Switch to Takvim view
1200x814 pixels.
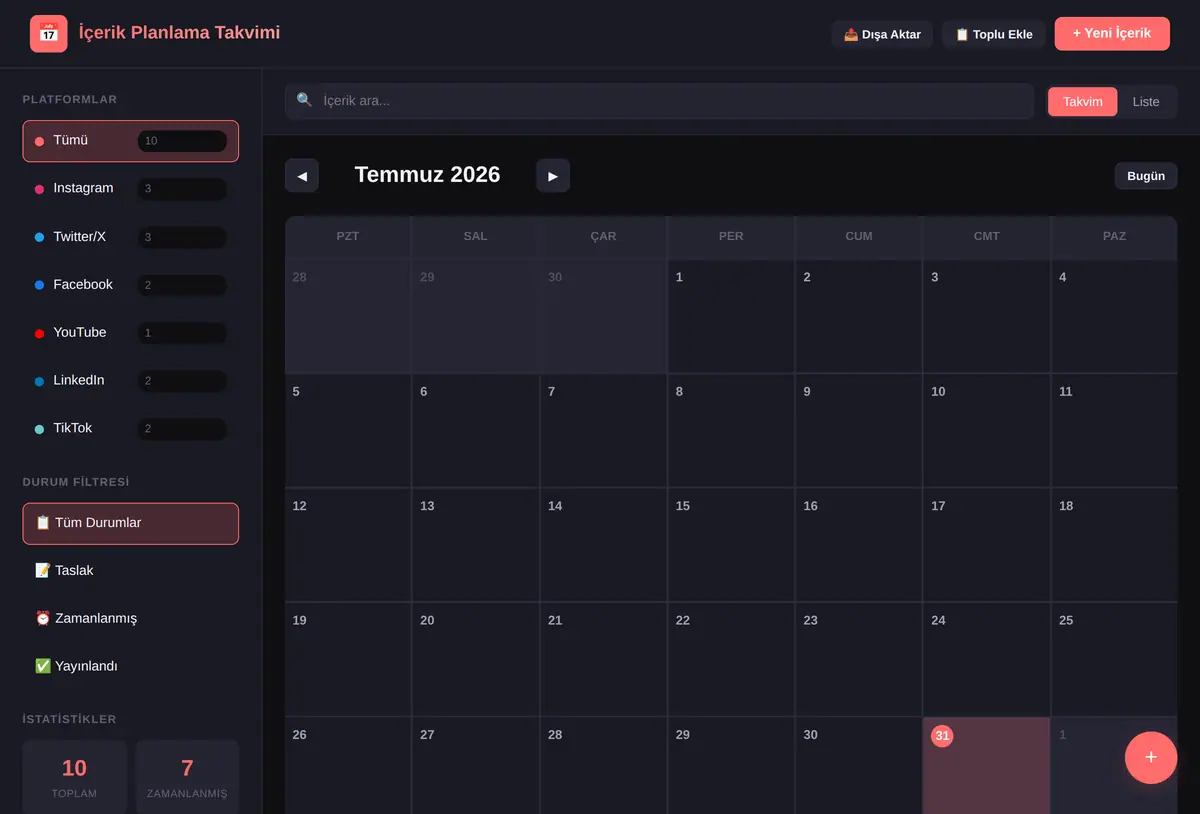pyautogui.click(x=1083, y=102)
